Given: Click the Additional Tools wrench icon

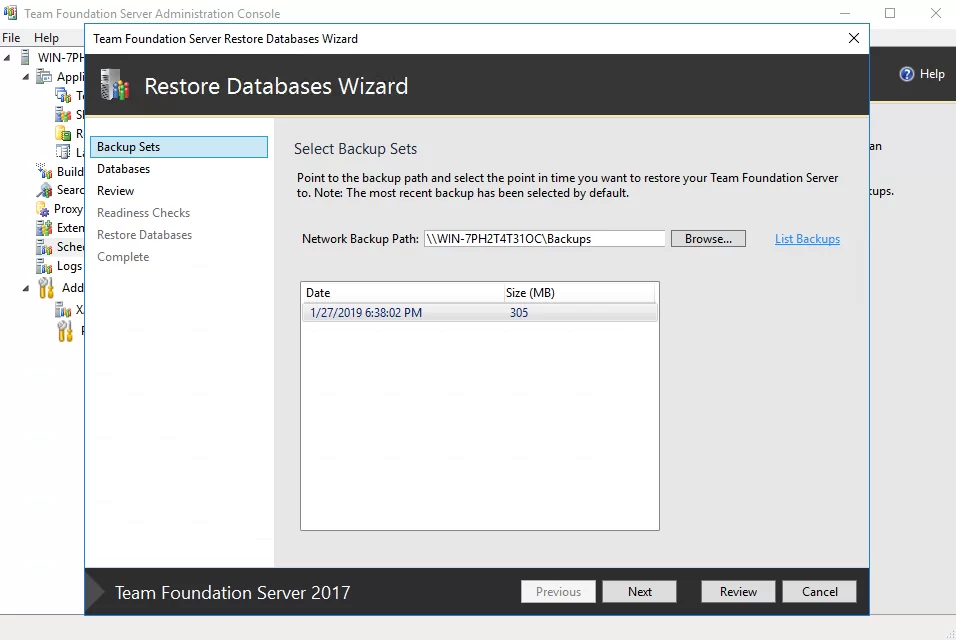Looking at the screenshot, I should pos(46,288).
